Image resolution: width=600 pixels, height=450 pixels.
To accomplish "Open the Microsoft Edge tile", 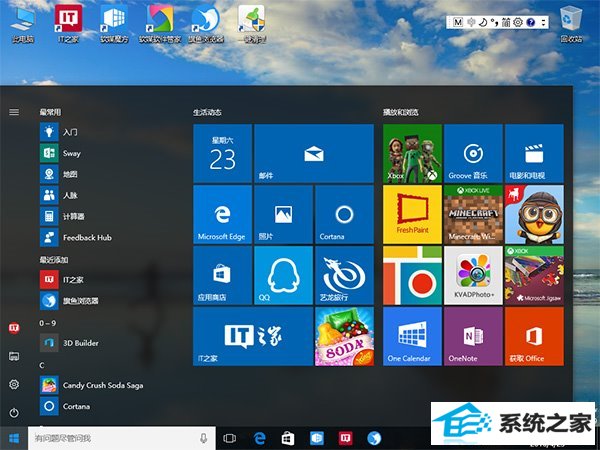I will (x=222, y=214).
